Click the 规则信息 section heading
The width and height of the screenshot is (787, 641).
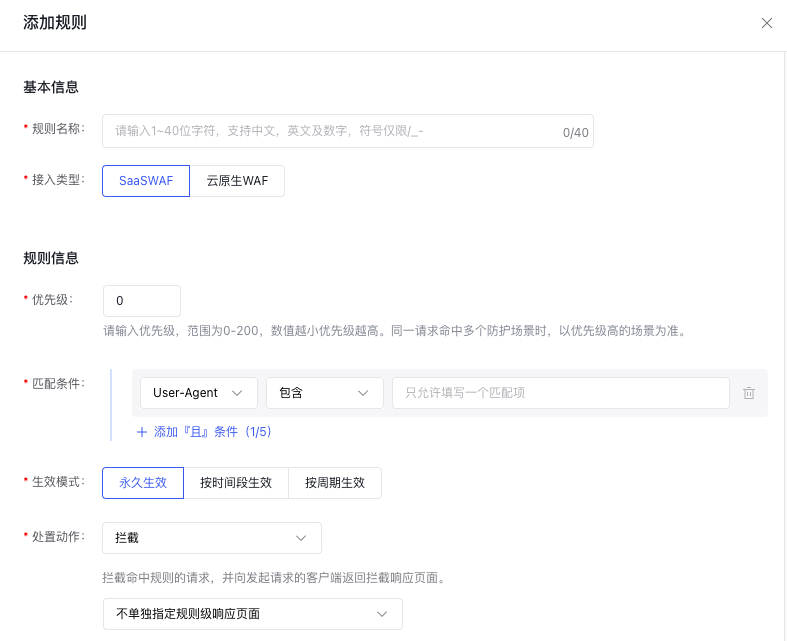click(x=51, y=259)
